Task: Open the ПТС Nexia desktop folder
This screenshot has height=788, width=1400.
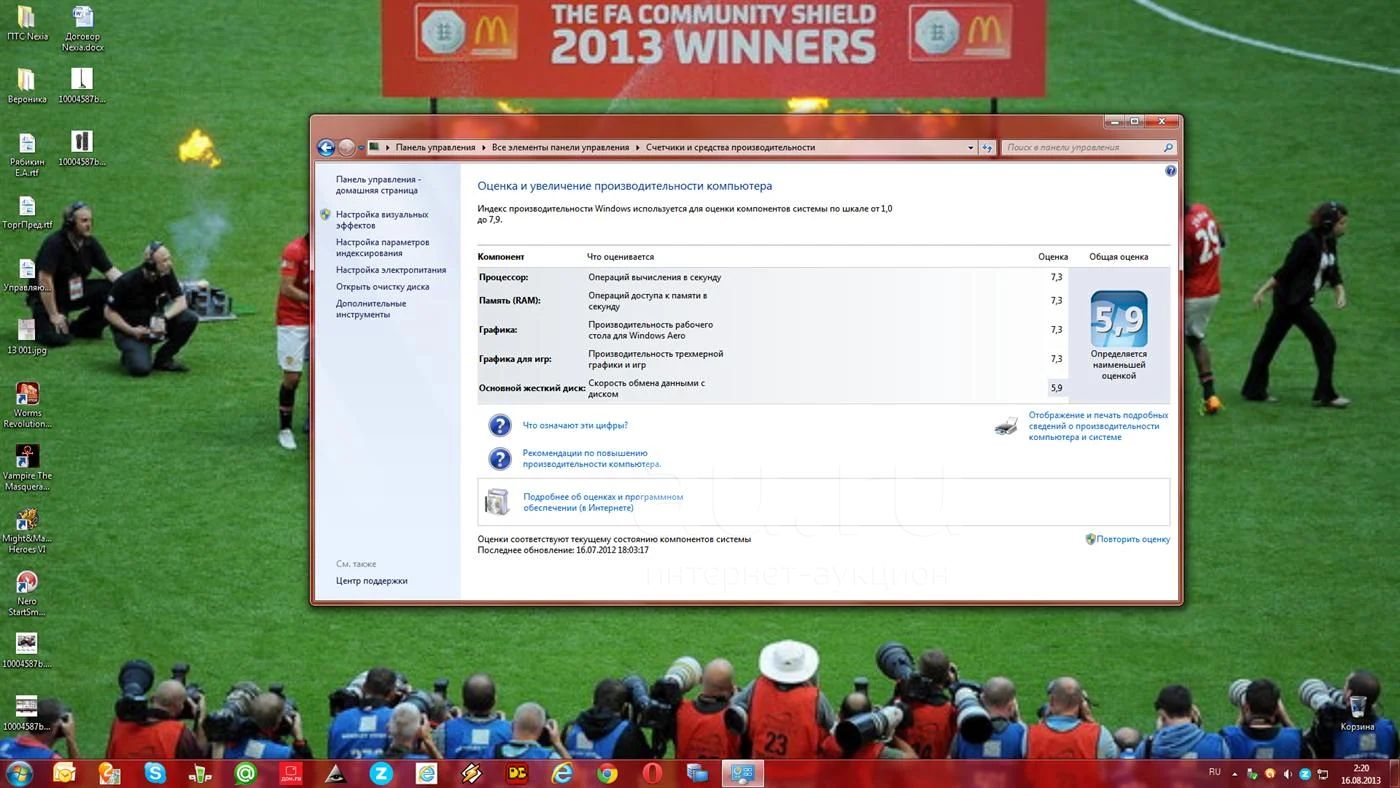Action: click(27, 23)
